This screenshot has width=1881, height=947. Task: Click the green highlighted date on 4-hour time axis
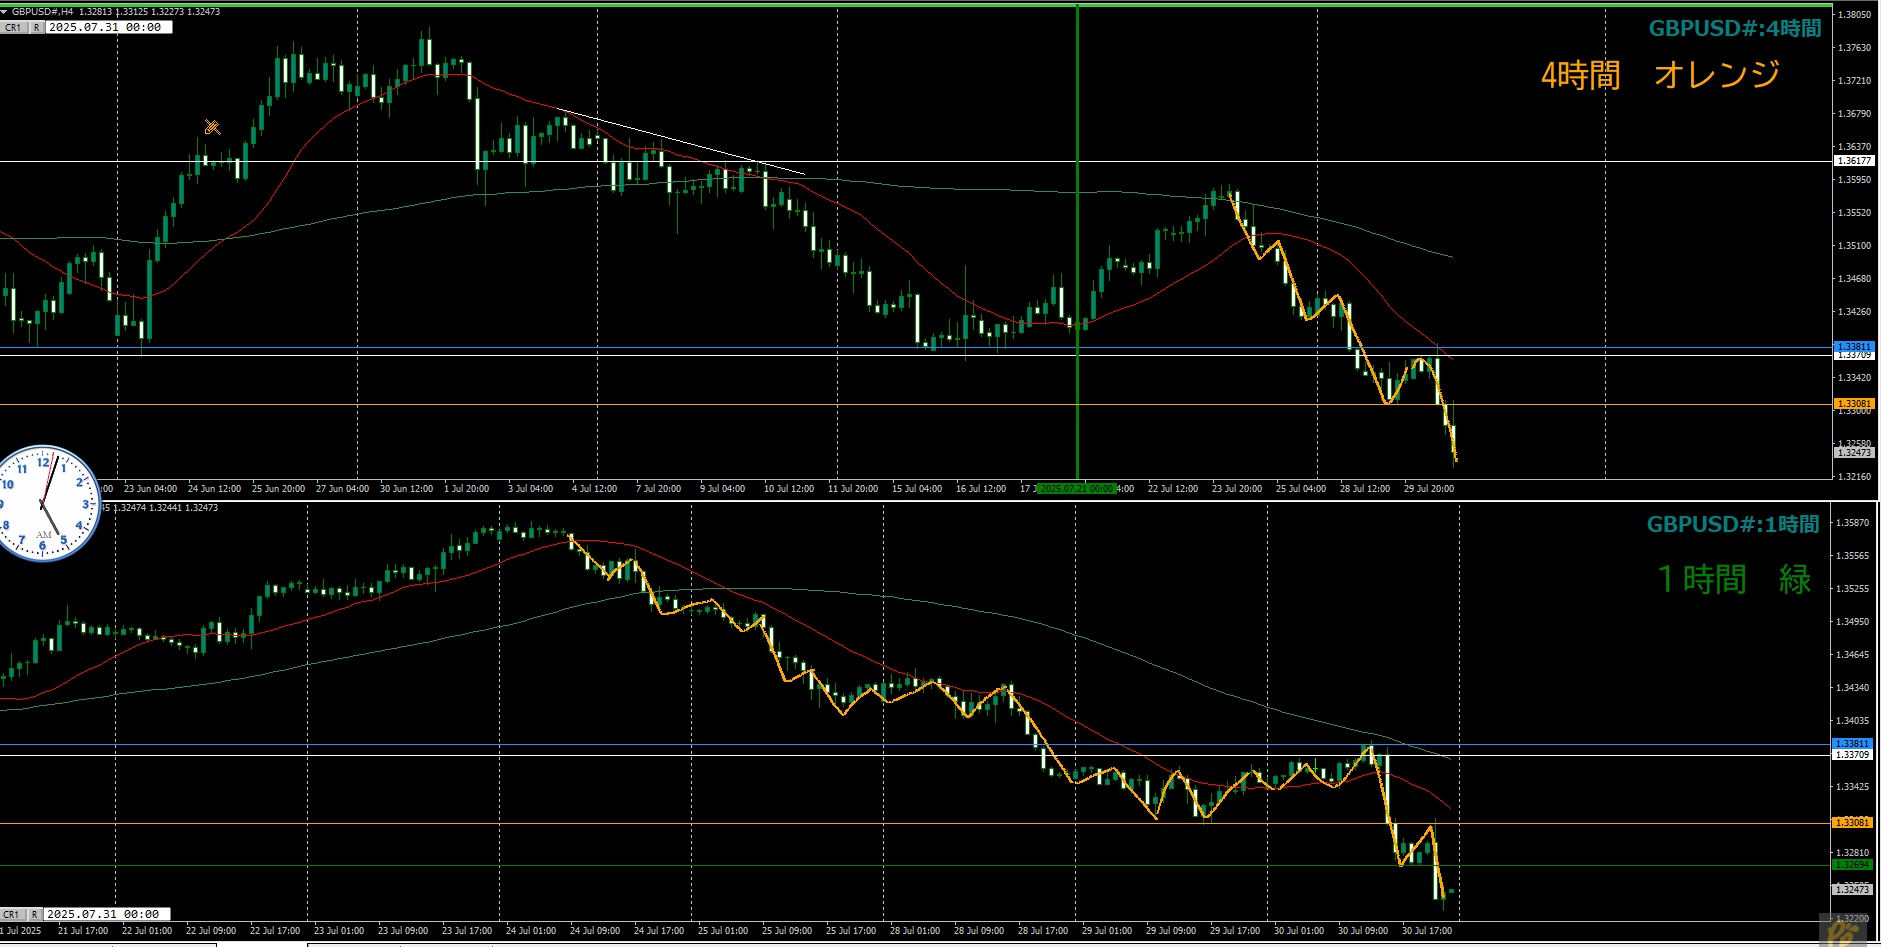point(1077,489)
